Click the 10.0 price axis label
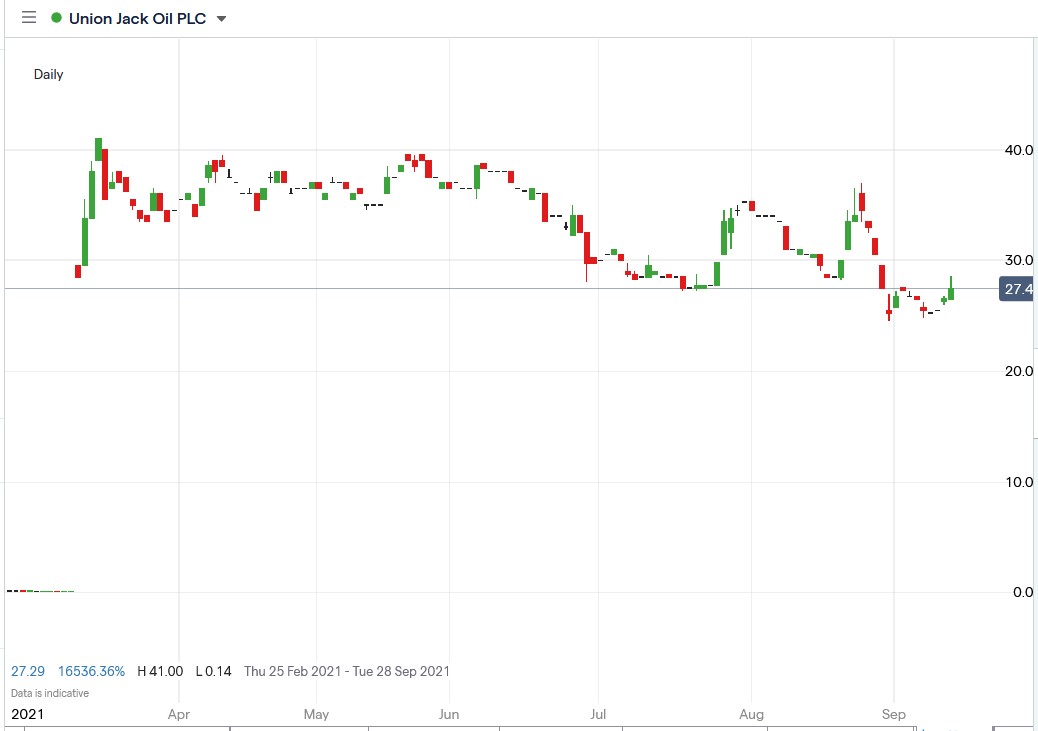Viewport: 1038px width, 731px height. (1019, 482)
